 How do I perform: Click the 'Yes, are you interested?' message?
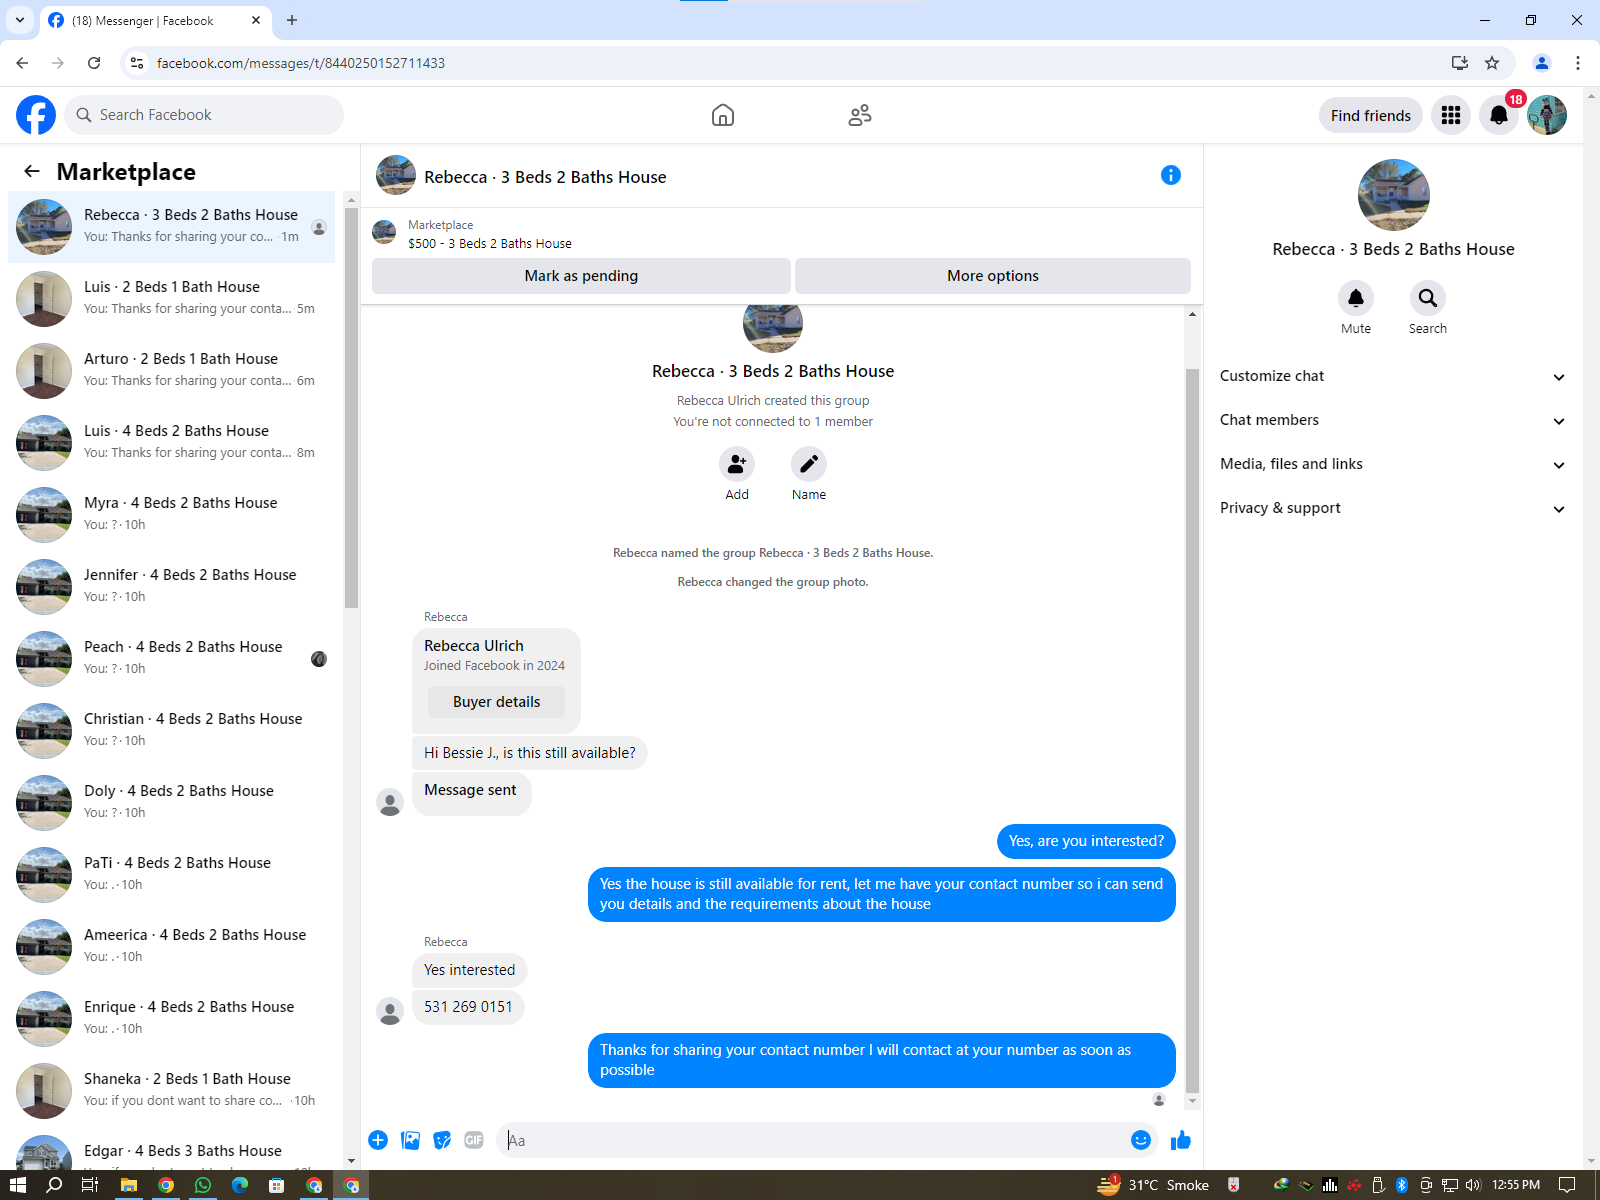1086,841
